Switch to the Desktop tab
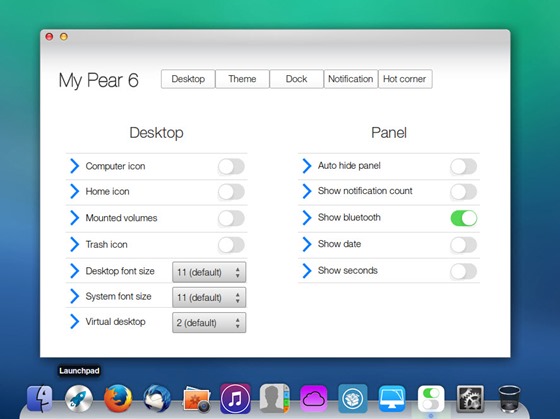The image size is (560, 419). (x=188, y=79)
